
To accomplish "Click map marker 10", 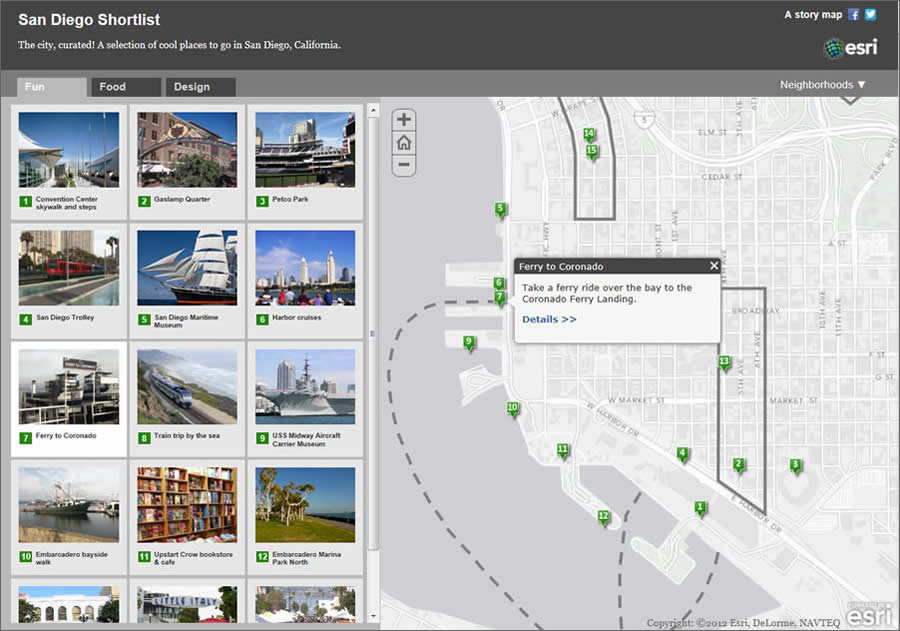I will point(513,409).
